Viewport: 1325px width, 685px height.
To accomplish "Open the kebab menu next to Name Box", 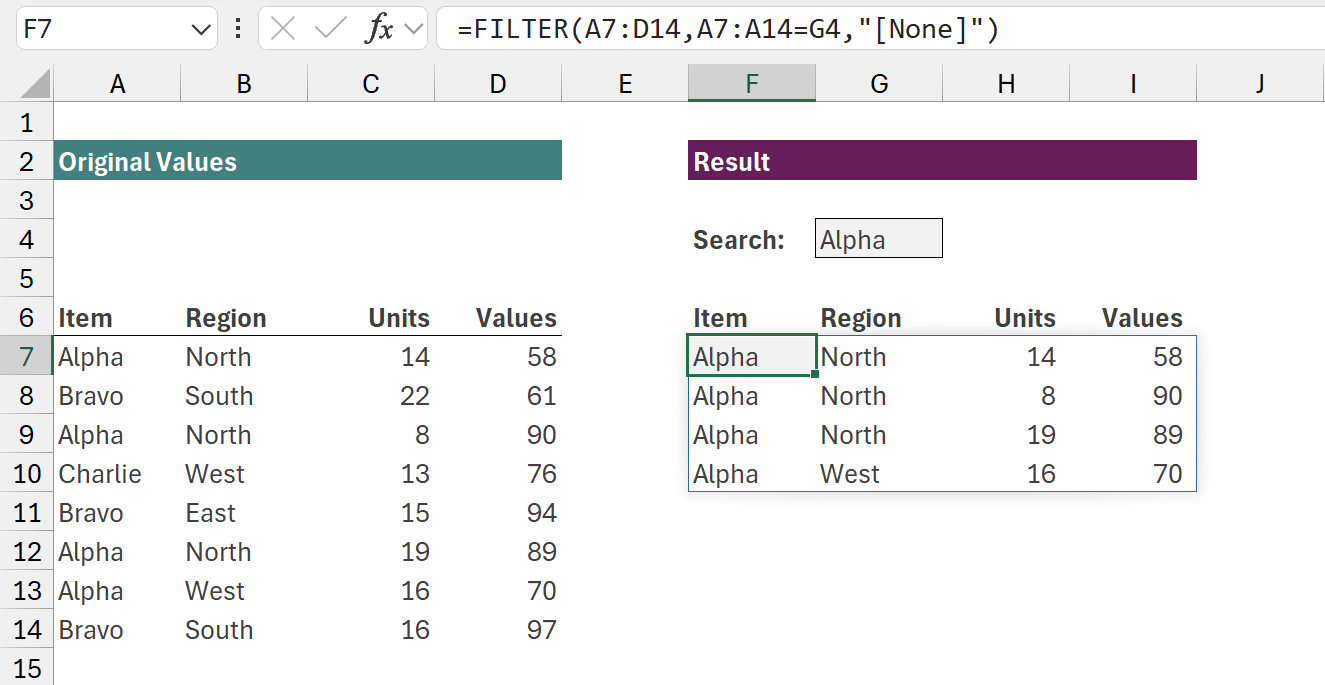I will pyautogui.click(x=238, y=27).
